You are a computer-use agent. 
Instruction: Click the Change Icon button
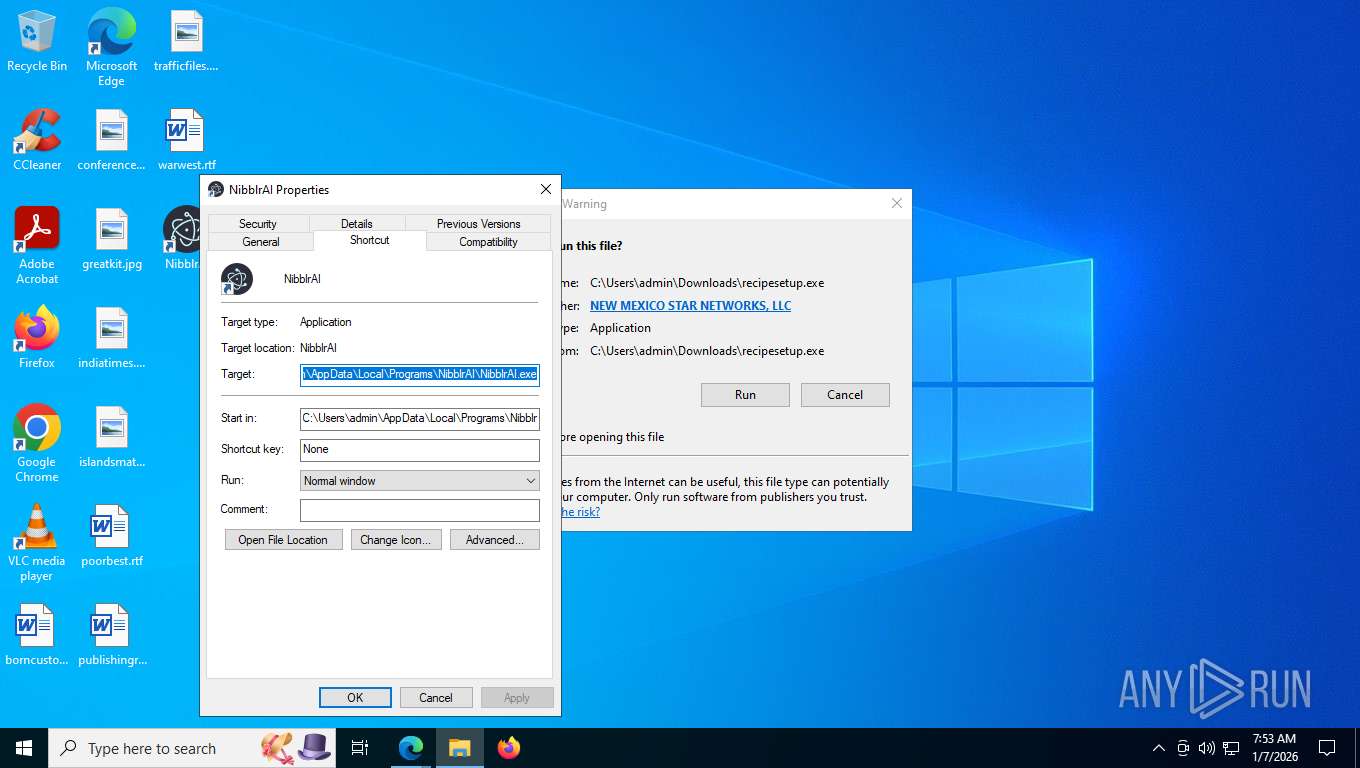click(396, 540)
